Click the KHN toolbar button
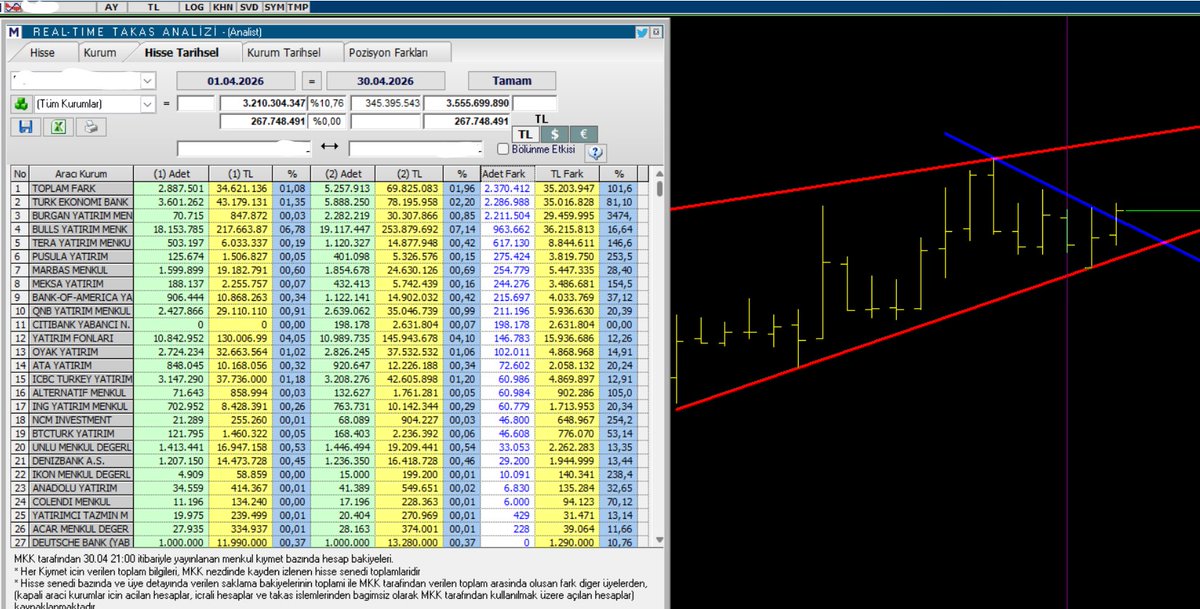 point(223,7)
